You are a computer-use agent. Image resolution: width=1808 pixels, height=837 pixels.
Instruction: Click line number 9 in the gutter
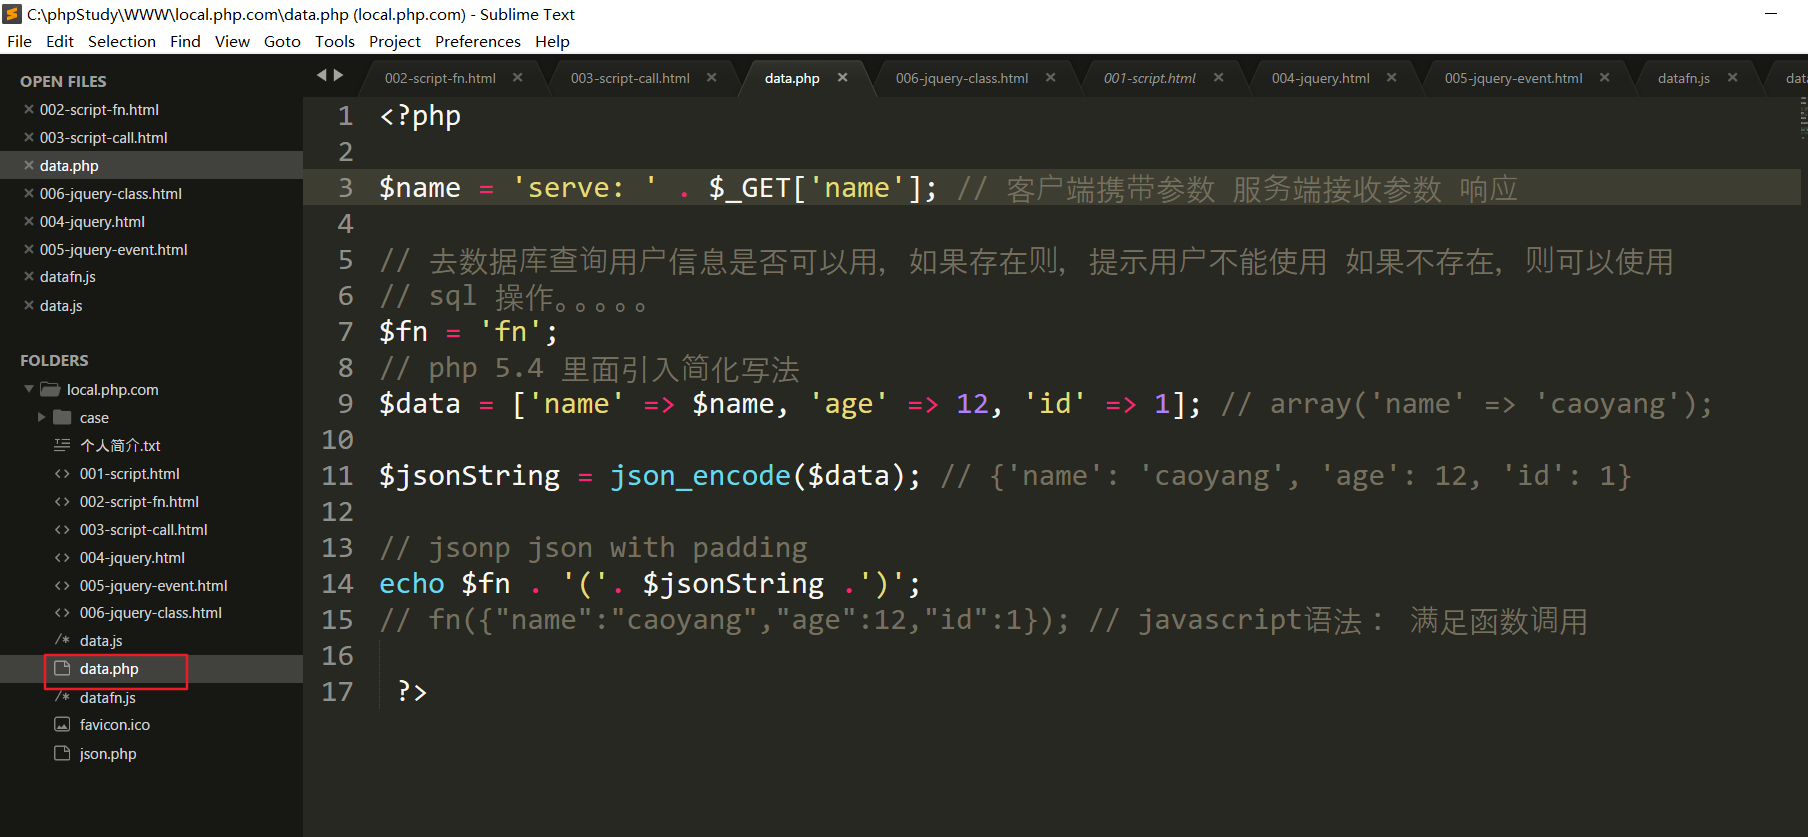pyautogui.click(x=345, y=404)
